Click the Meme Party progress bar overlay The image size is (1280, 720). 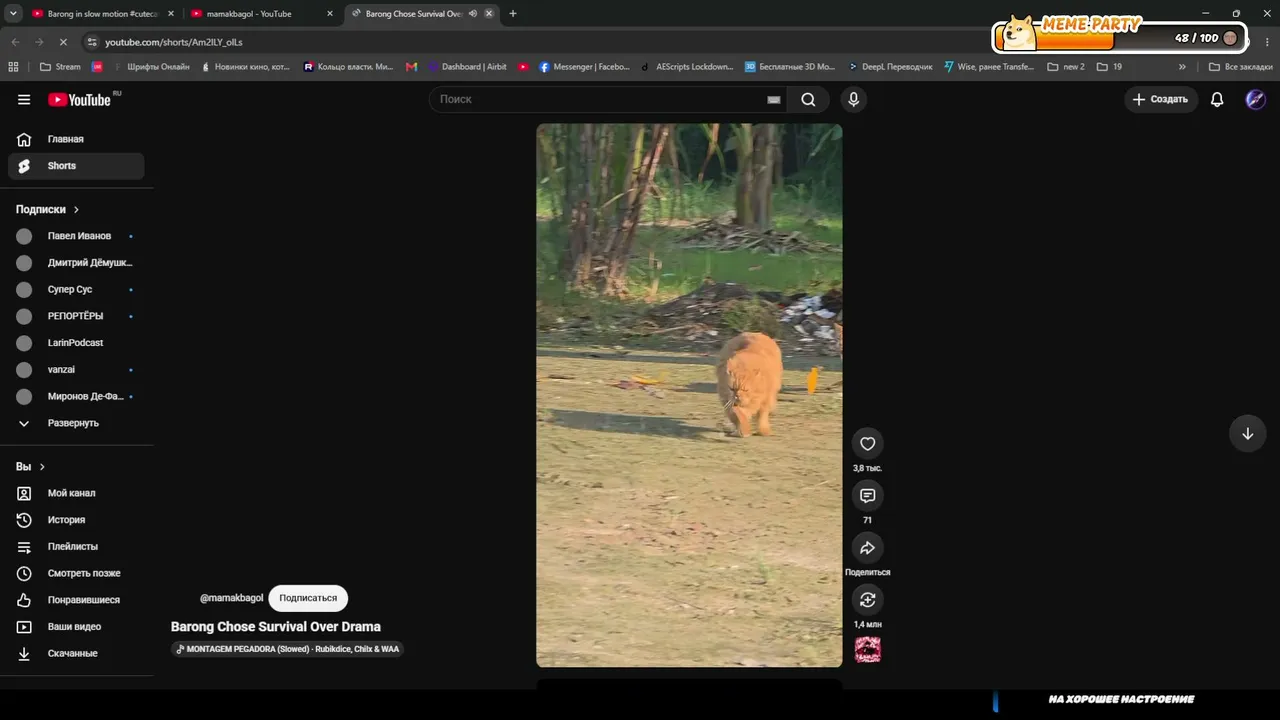pyautogui.click(x=1120, y=36)
